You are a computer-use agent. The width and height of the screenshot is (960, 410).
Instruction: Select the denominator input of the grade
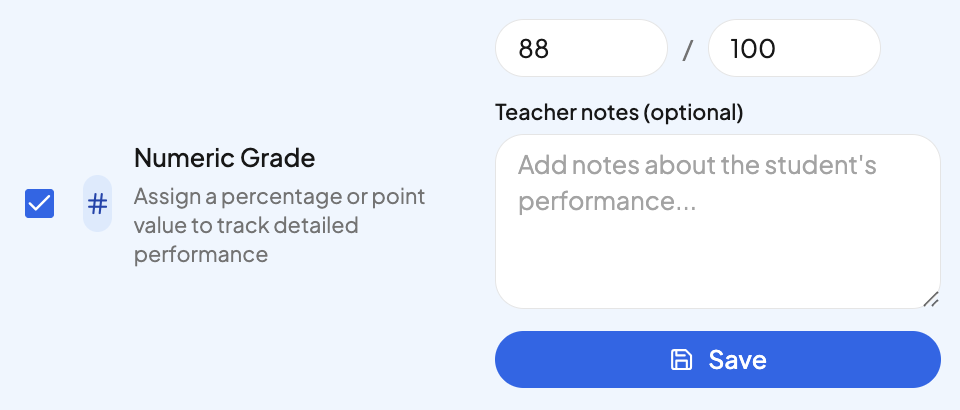click(794, 48)
